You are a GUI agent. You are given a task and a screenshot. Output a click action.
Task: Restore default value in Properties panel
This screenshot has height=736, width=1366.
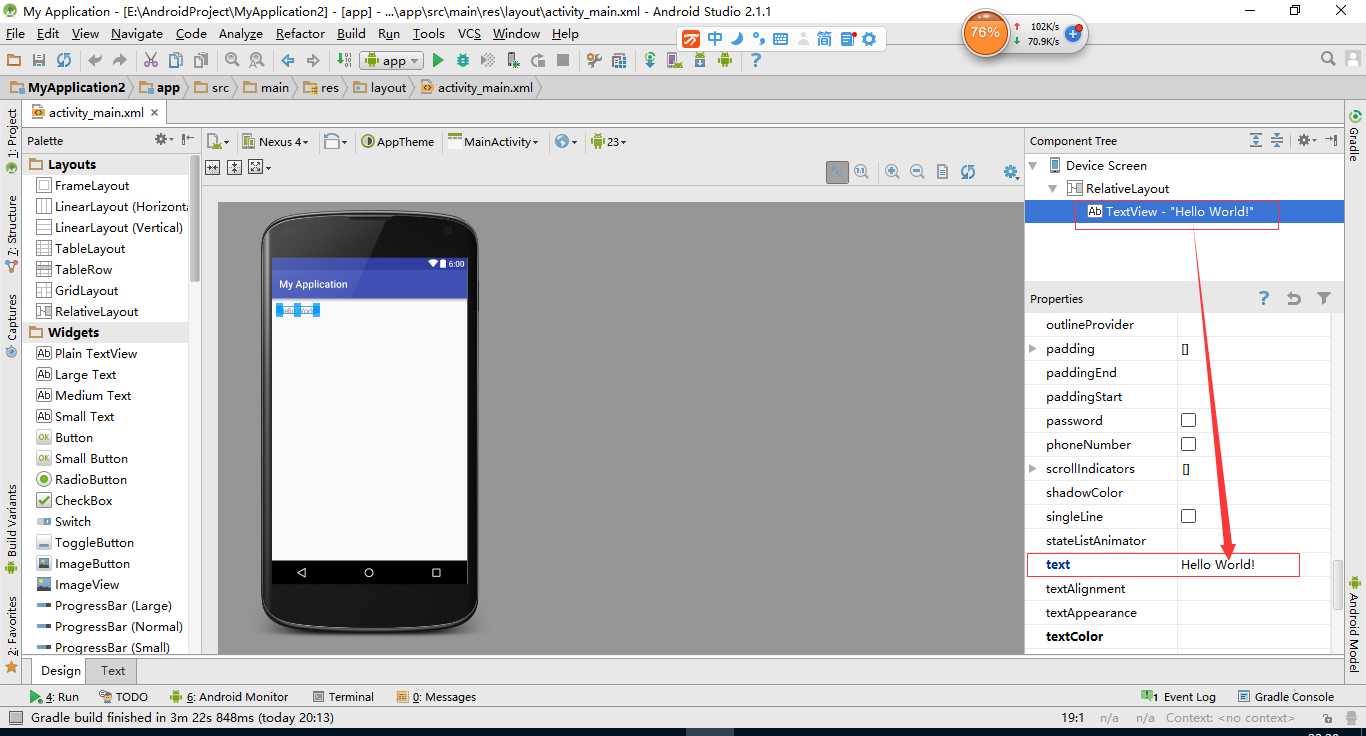[1294, 298]
